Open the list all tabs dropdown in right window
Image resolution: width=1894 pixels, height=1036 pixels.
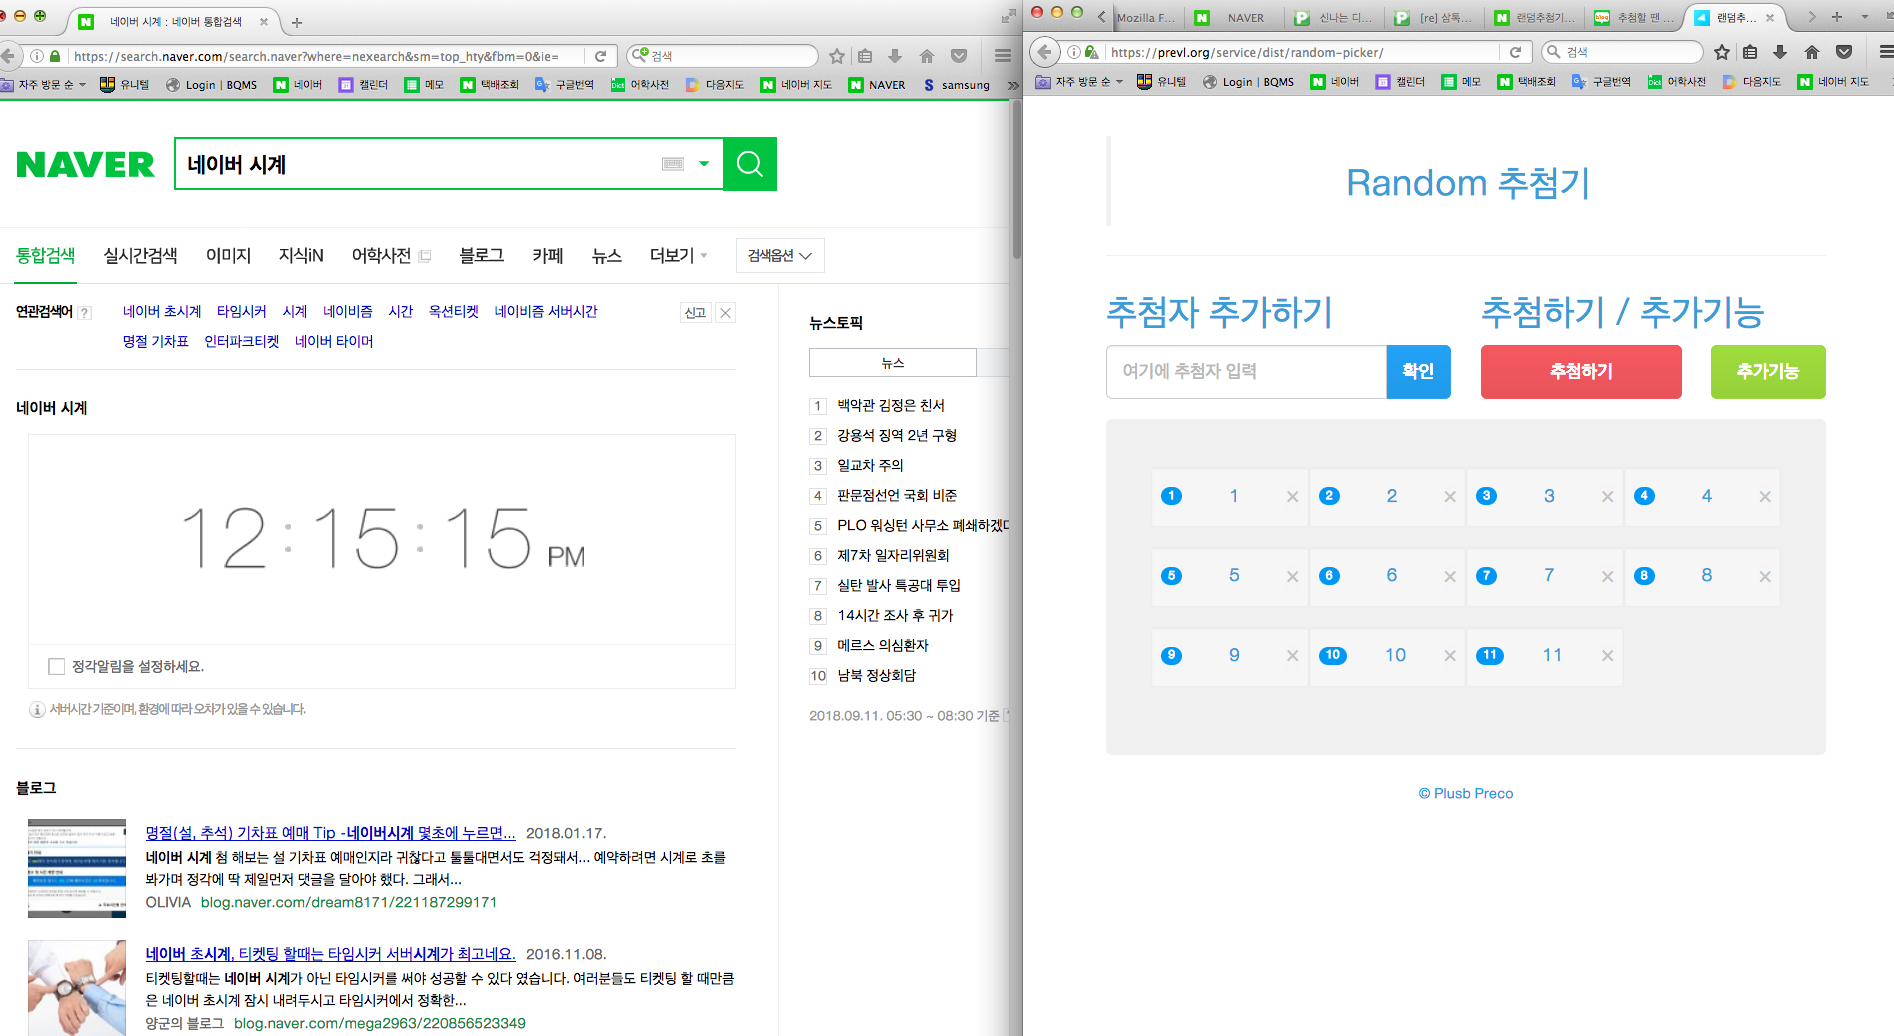point(1865,17)
